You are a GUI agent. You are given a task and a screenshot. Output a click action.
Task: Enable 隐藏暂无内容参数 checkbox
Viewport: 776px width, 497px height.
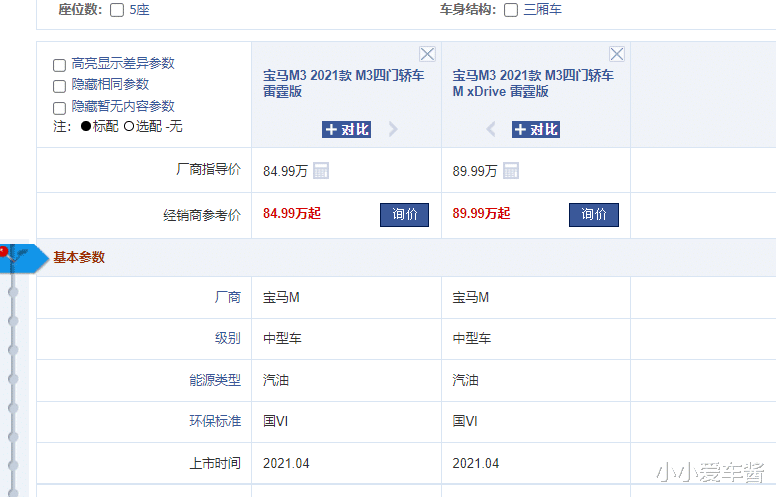[59, 108]
